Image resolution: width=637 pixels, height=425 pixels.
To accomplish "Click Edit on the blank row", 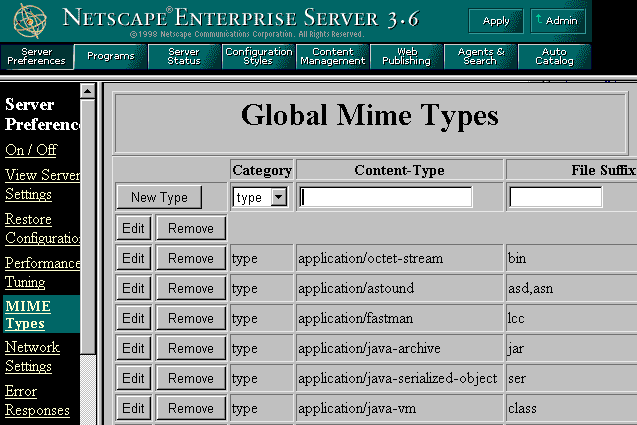I will [x=133, y=228].
